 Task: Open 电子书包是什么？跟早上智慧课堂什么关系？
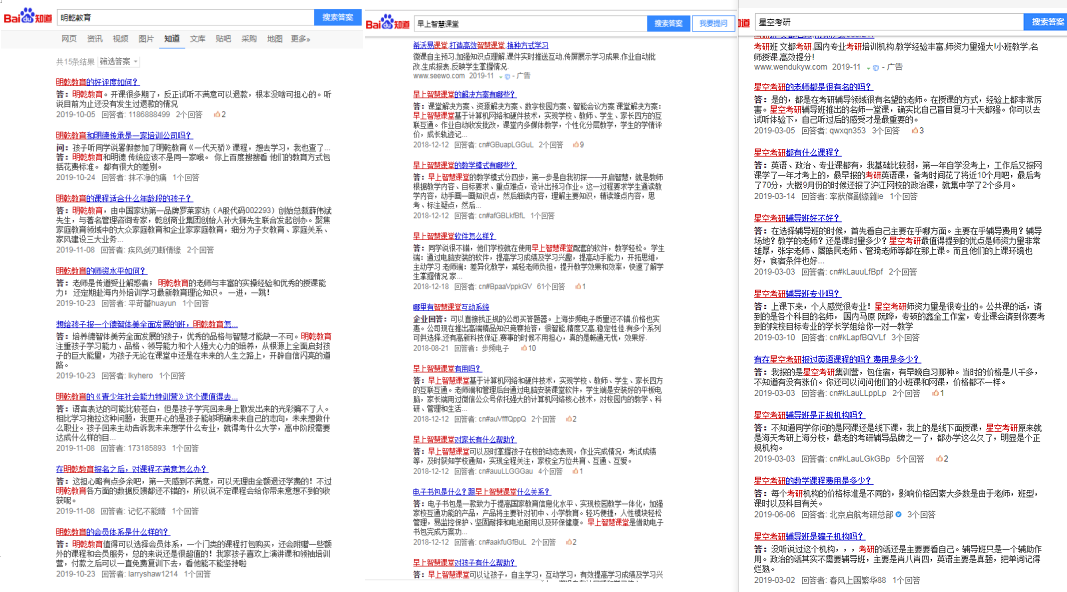click(482, 492)
